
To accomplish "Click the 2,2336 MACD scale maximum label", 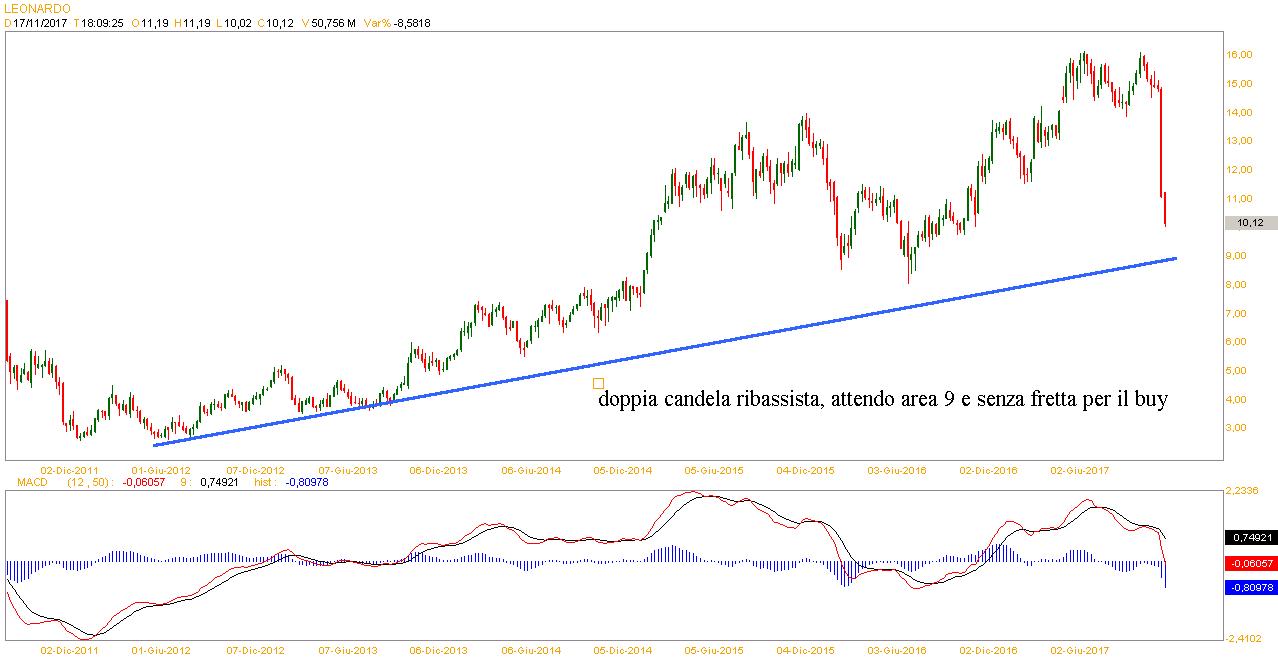I will [1246, 491].
